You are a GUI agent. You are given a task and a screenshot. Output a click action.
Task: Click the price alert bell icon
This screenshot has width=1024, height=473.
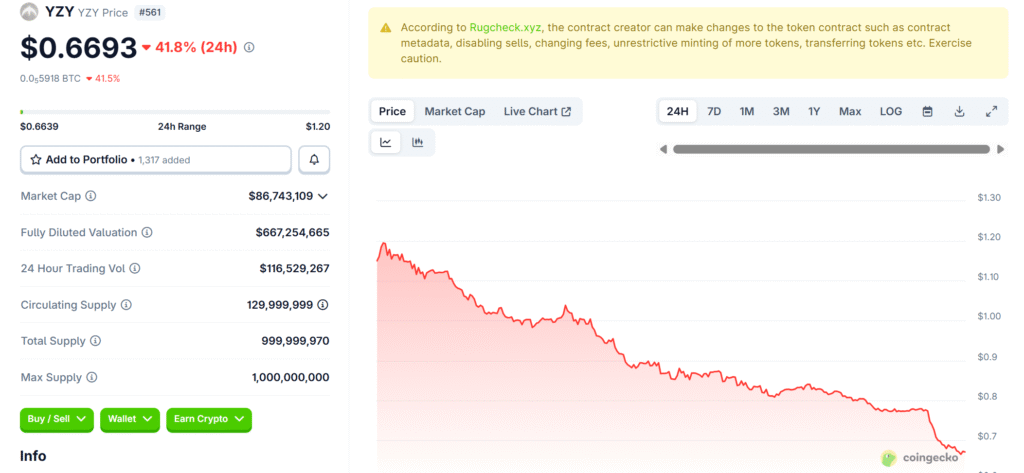tap(314, 160)
